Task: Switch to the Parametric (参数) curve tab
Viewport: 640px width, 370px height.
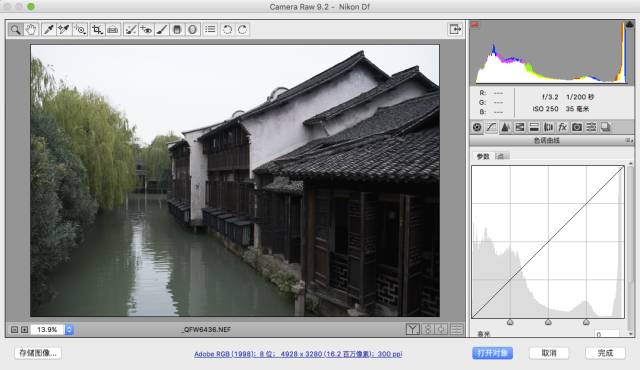Action: click(x=483, y=156)
